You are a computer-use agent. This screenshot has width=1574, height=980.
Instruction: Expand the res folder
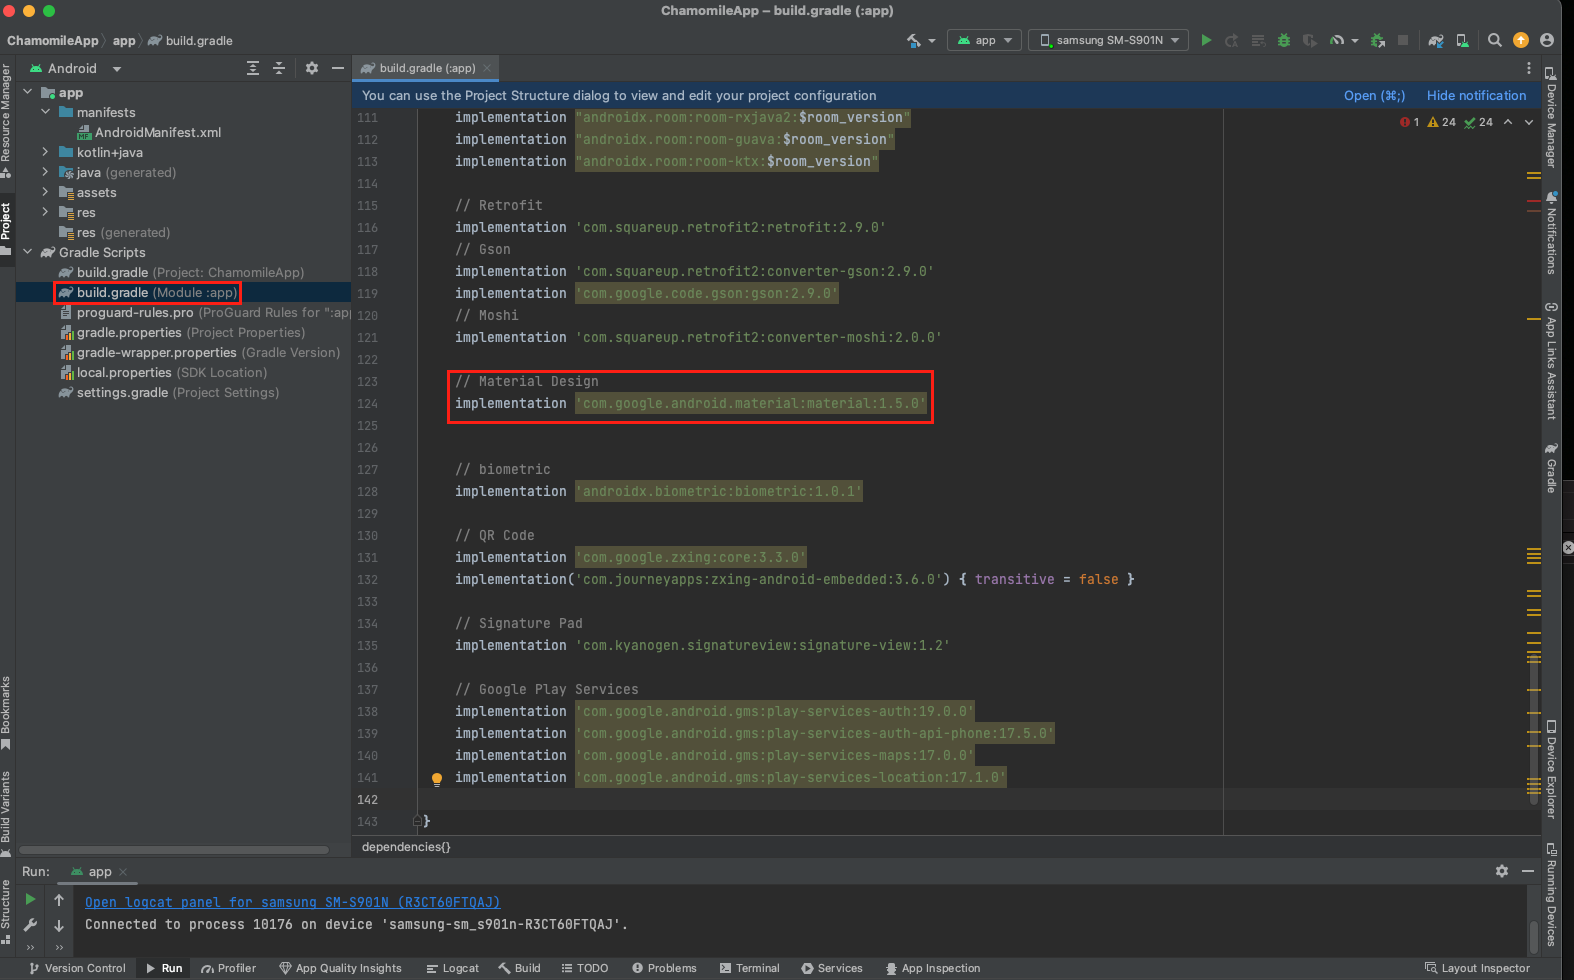pos(45,212)
